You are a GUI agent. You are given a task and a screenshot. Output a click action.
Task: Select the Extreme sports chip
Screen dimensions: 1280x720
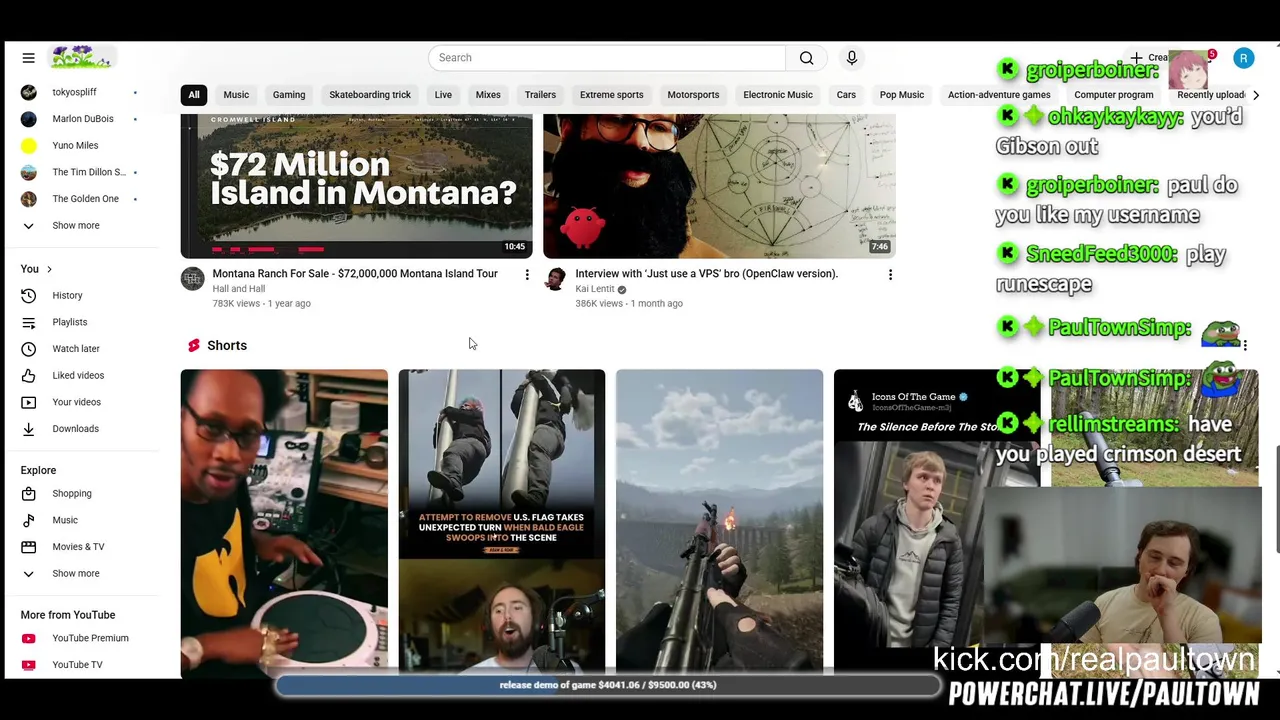[x=611, y=95]
